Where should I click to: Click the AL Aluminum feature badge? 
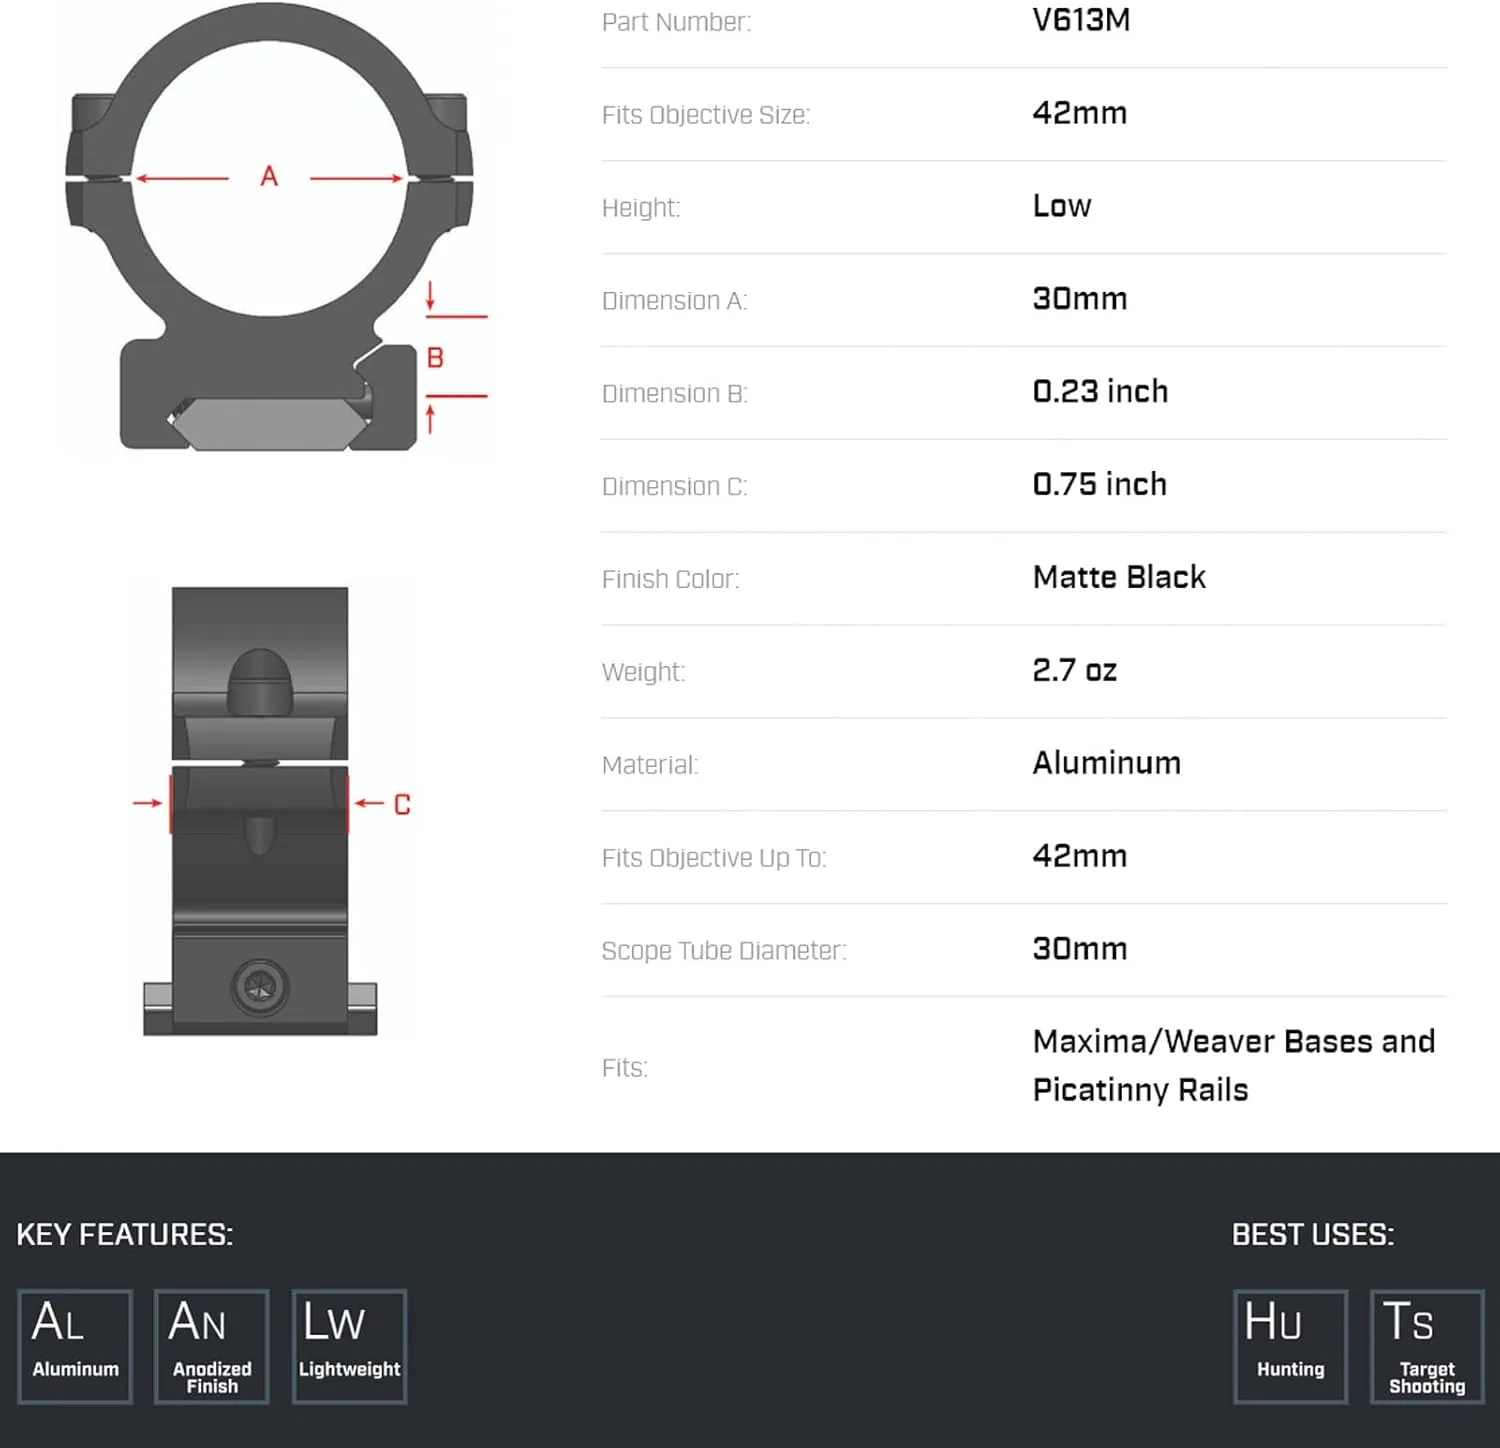pos(75,1346)
